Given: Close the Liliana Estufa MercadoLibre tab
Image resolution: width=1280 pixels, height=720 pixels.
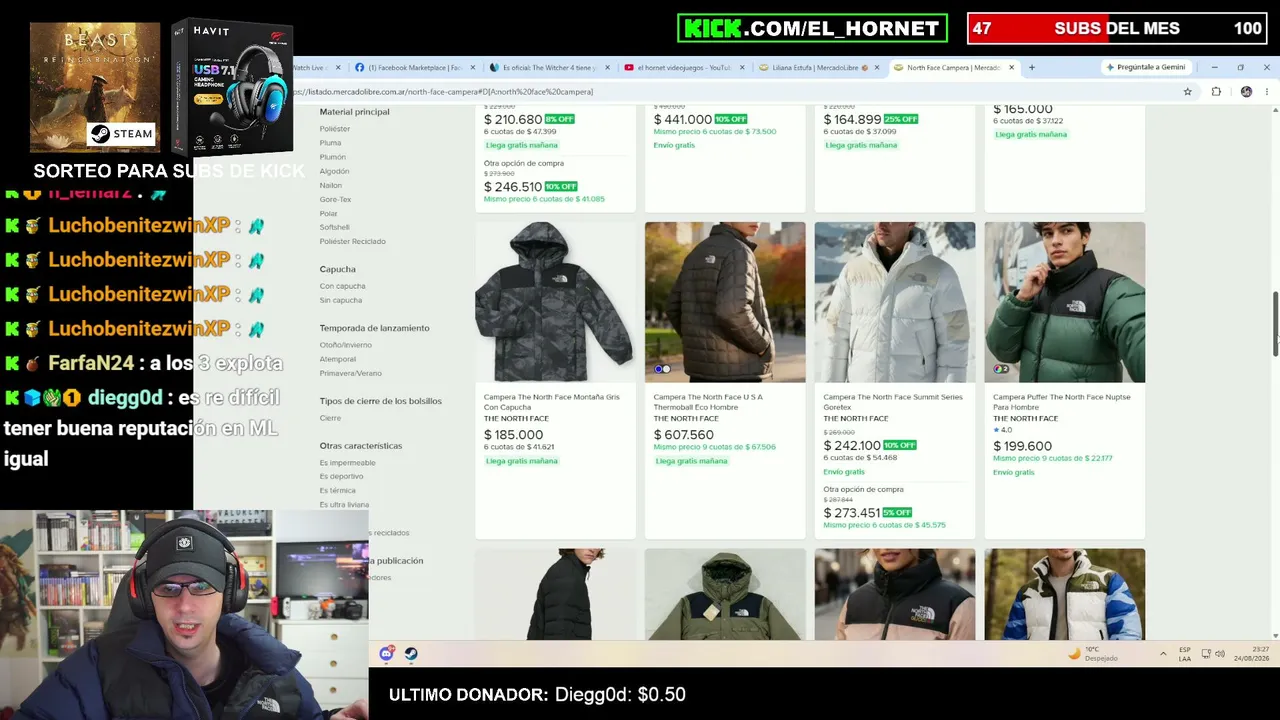Looking at the screenshot, I should click(x=878, y=68).
